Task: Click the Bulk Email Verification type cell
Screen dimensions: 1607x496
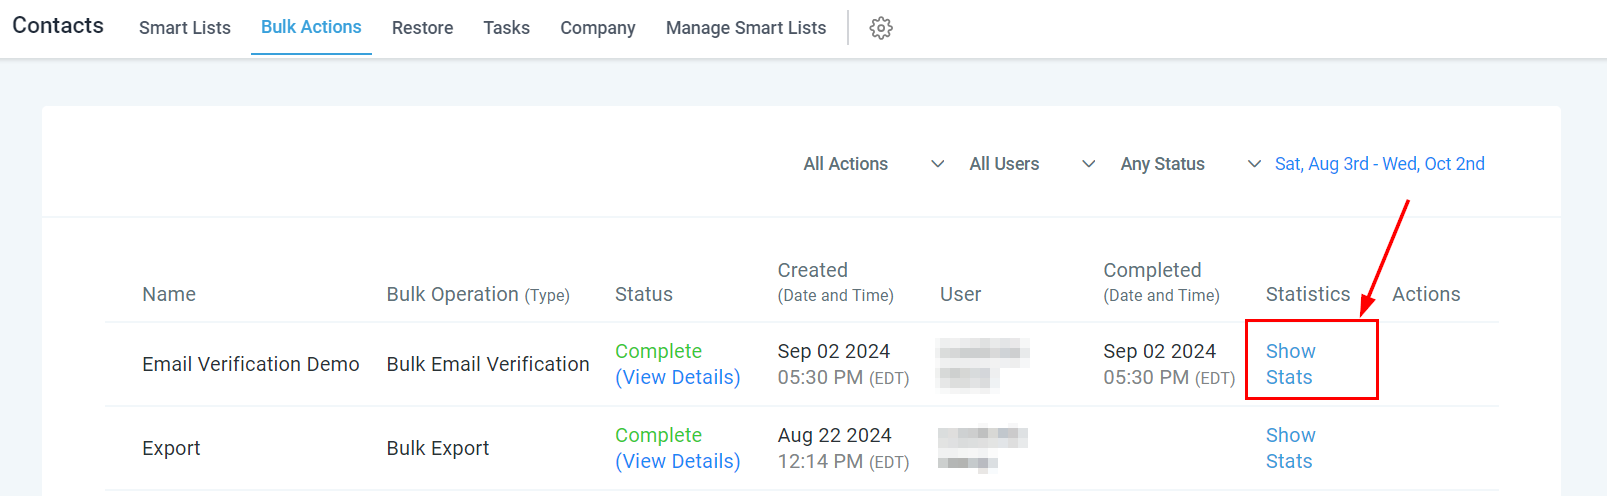Action: (488, 364)
